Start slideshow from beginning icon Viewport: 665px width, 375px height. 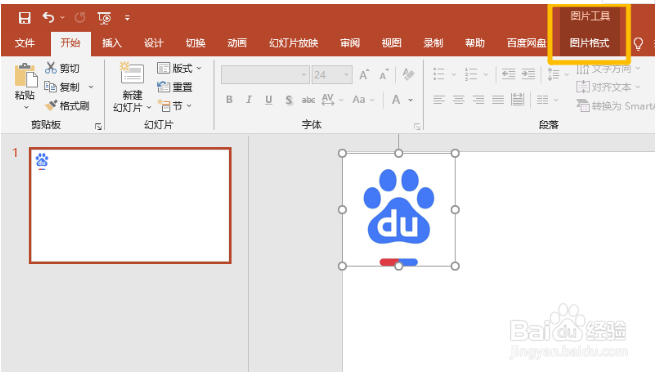tap(104, 18)
